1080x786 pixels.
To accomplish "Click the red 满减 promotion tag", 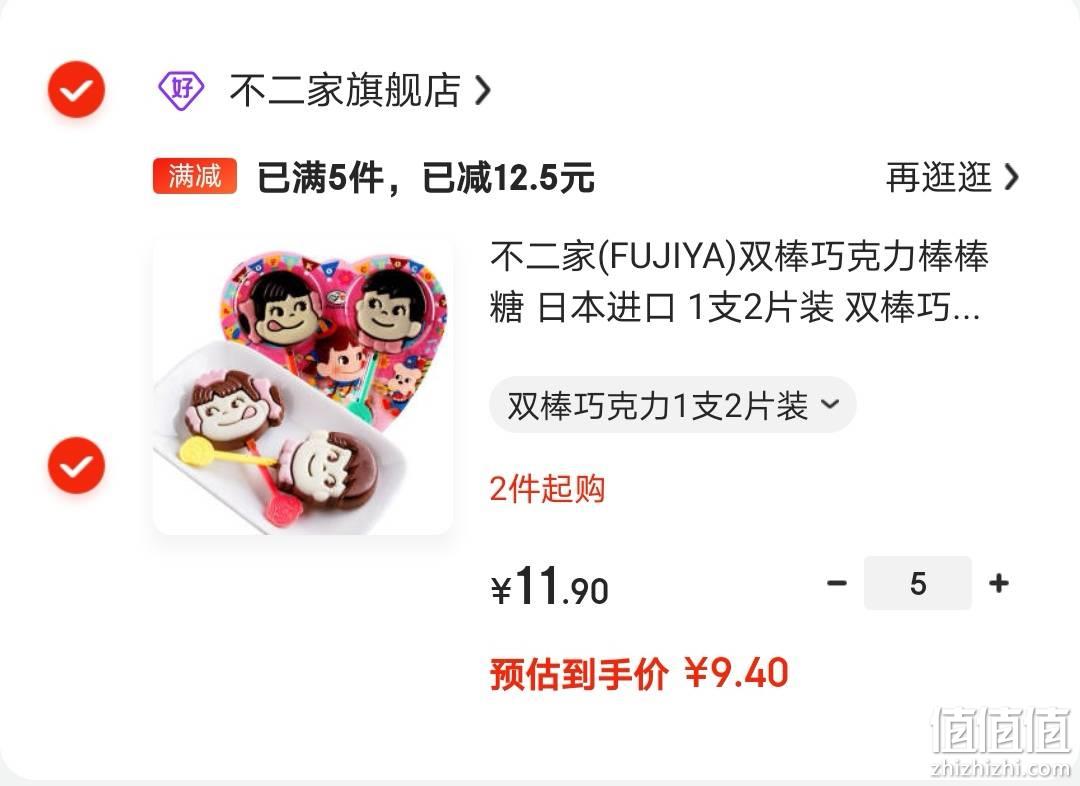I will point(195,176).
